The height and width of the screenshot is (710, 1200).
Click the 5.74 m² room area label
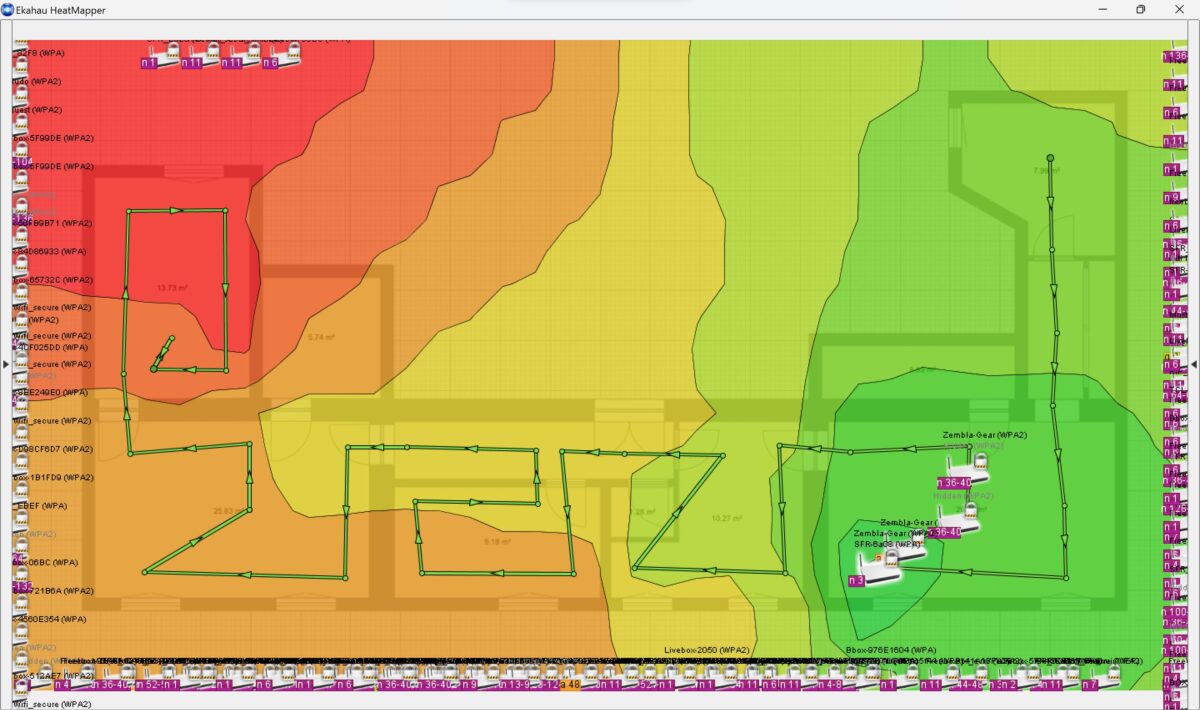(322, 337)
